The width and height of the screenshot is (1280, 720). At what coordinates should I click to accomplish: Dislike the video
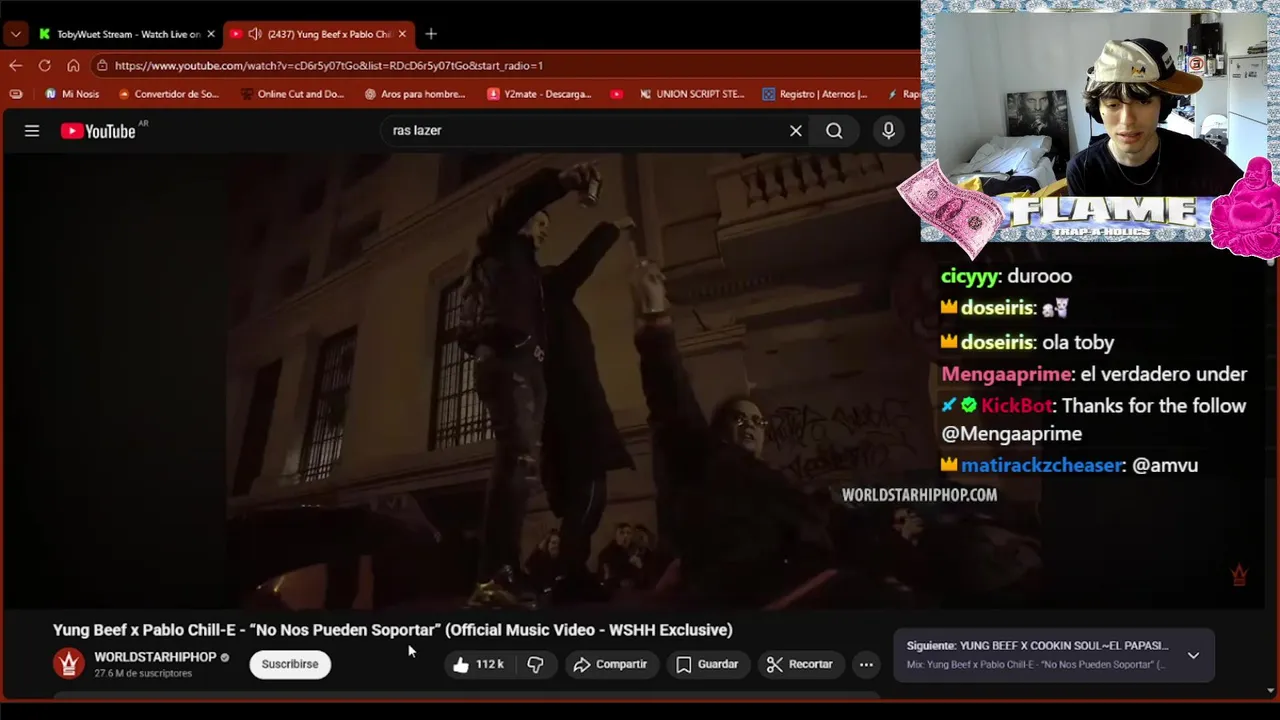click(x=535, y=664)
